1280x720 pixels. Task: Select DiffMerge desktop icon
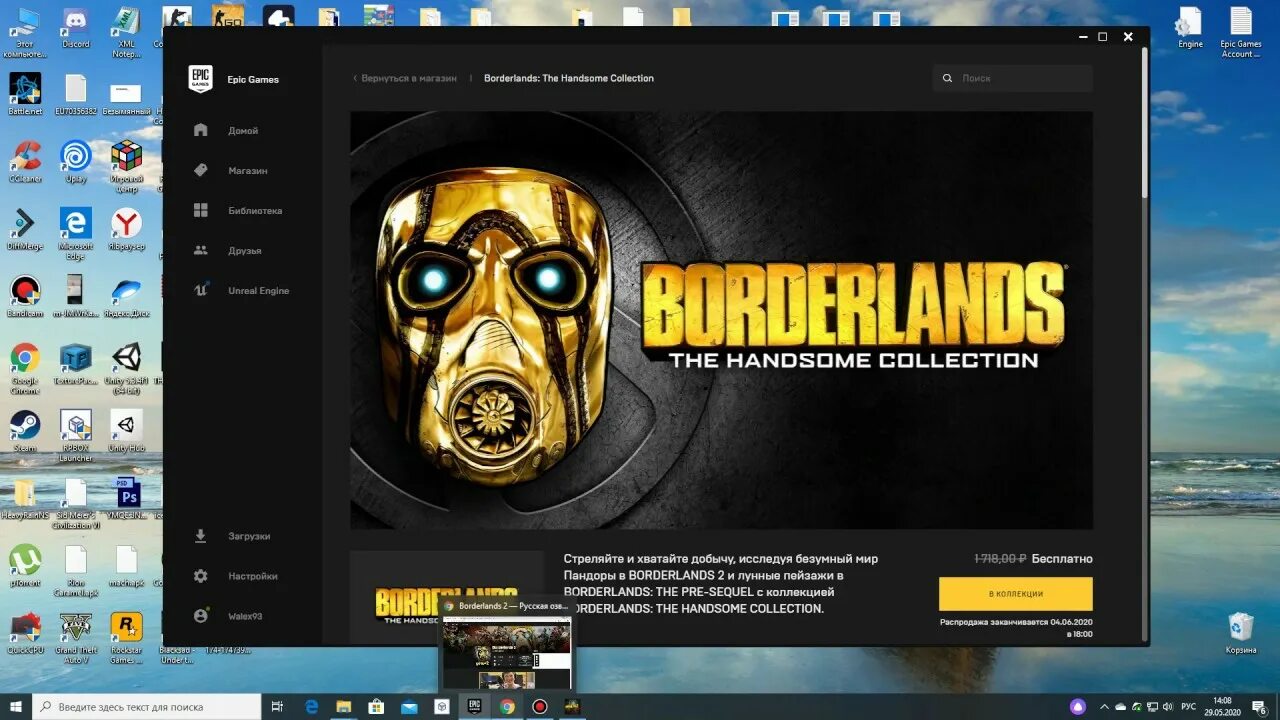pos(25,229)
